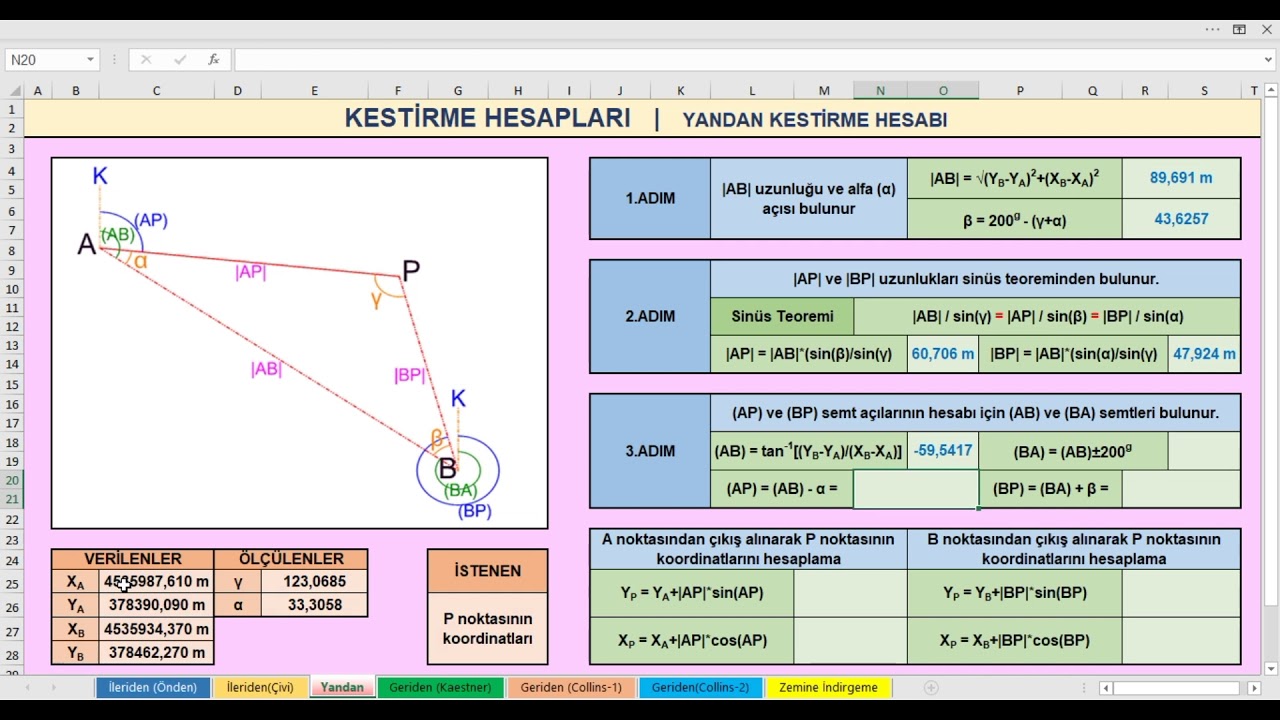Click the horizontal scrollbar left arrow
Viewport: 1280px width, 720px height.
click(x=1105, y=688)
